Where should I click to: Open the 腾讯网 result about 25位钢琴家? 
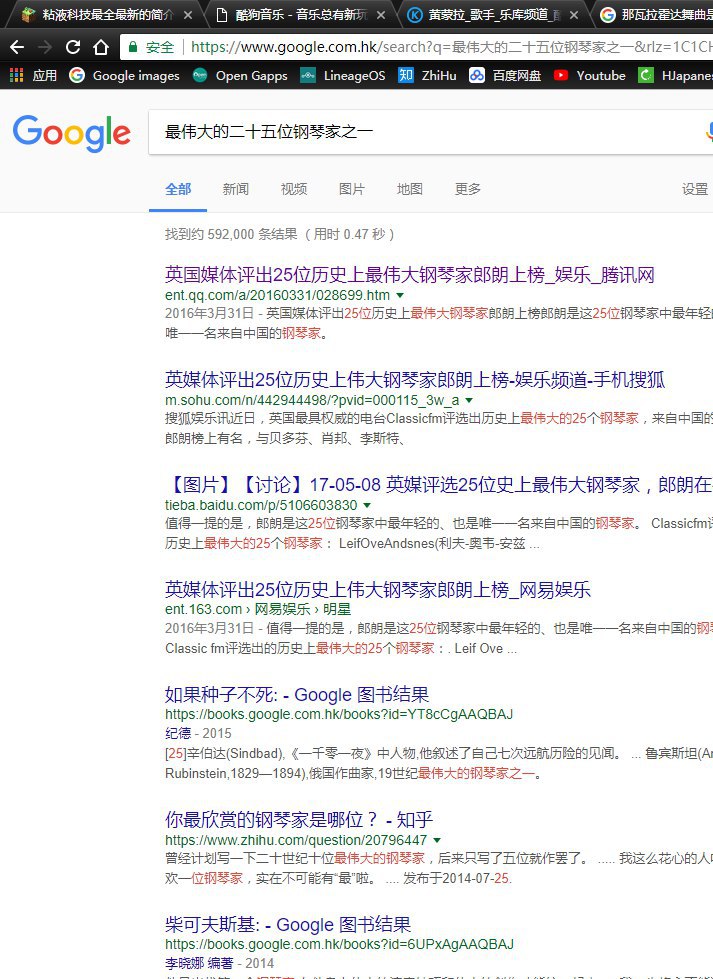pyautogui.click(x=409, y=275)
